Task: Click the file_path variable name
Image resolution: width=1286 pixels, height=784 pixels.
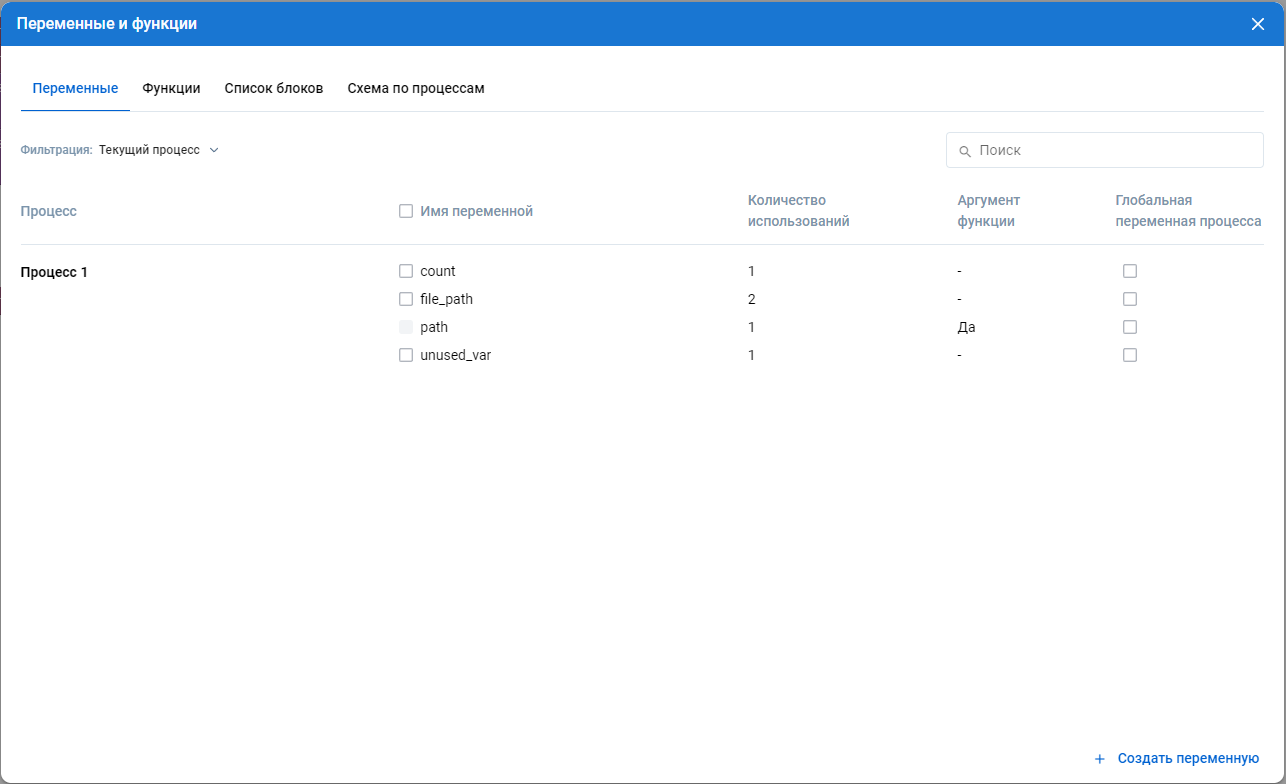Action: coord(446,299)
